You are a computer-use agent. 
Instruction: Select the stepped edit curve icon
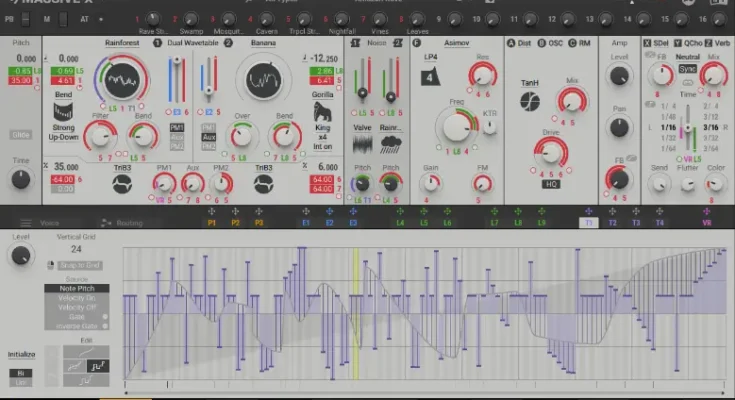(x=99, y=368)
